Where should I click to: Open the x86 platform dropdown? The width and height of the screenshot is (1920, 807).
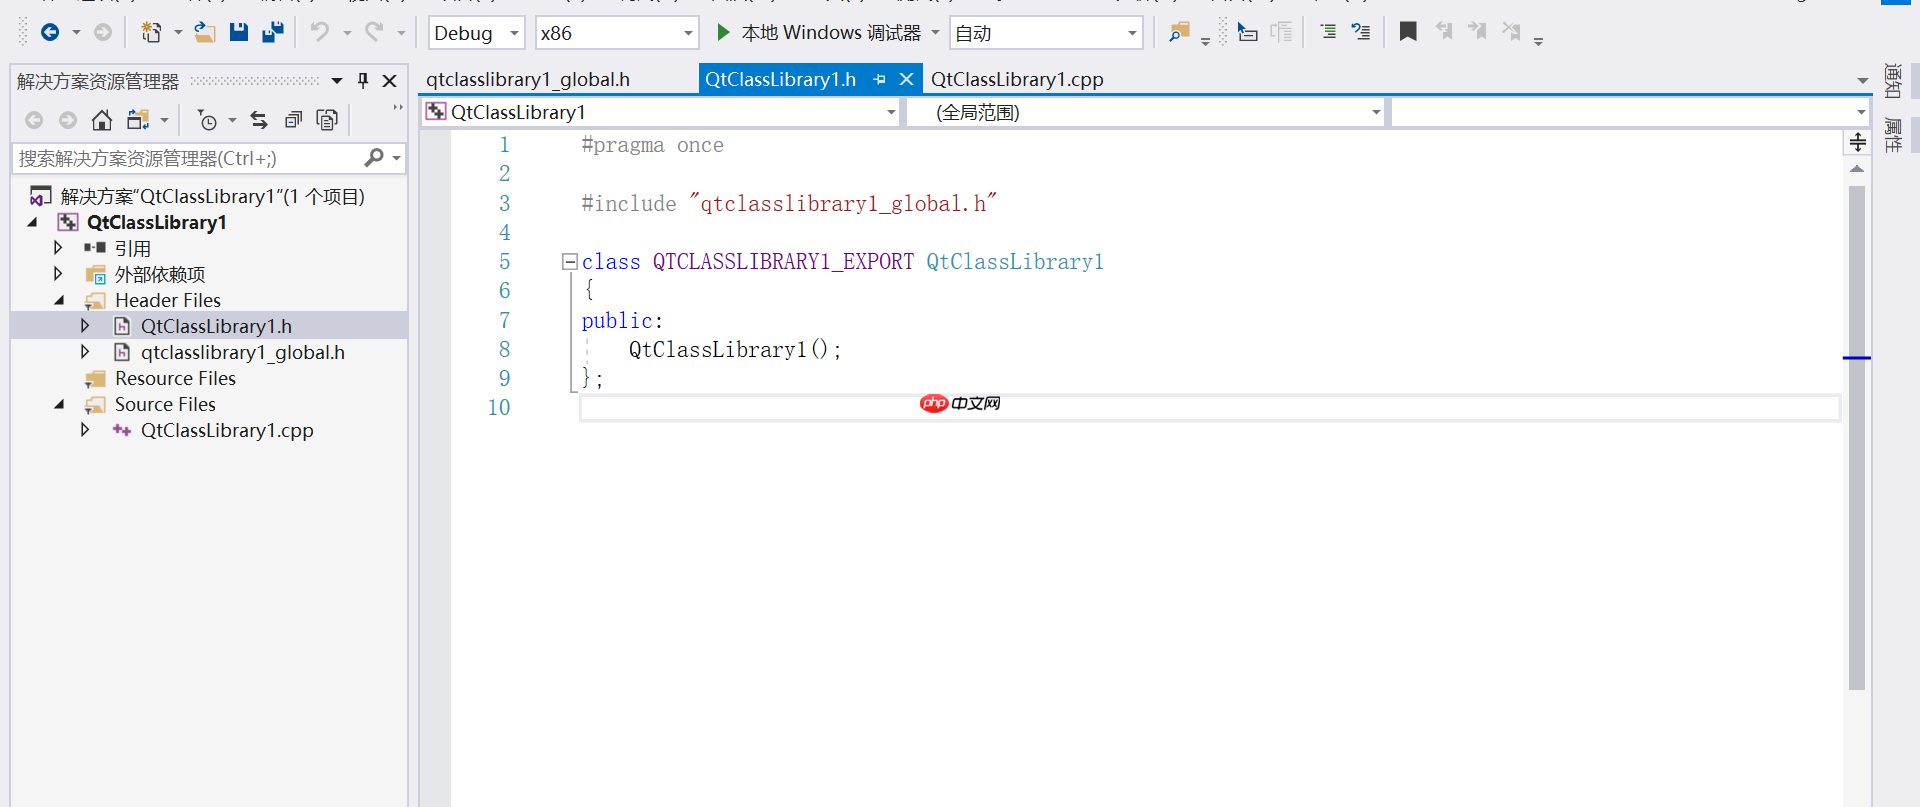coord(616,33)
